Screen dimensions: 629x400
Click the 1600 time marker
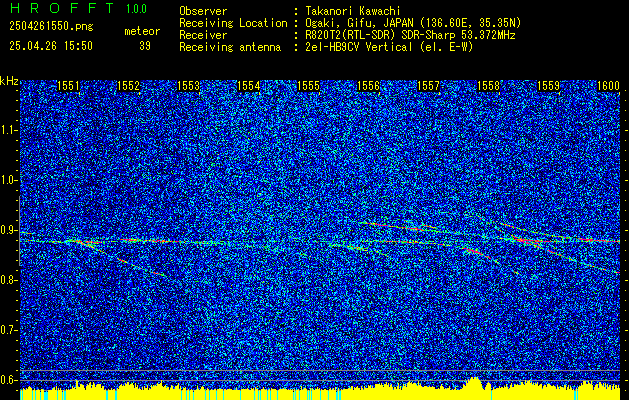608,86
